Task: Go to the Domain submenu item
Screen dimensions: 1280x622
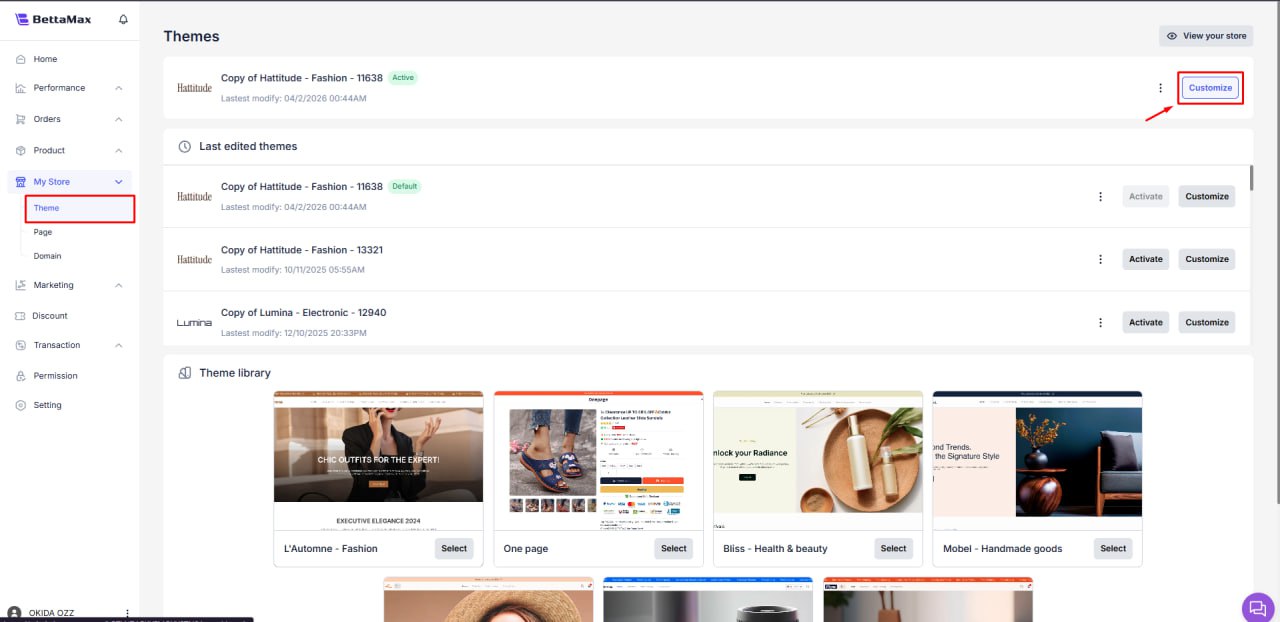Action: [47, 256]
